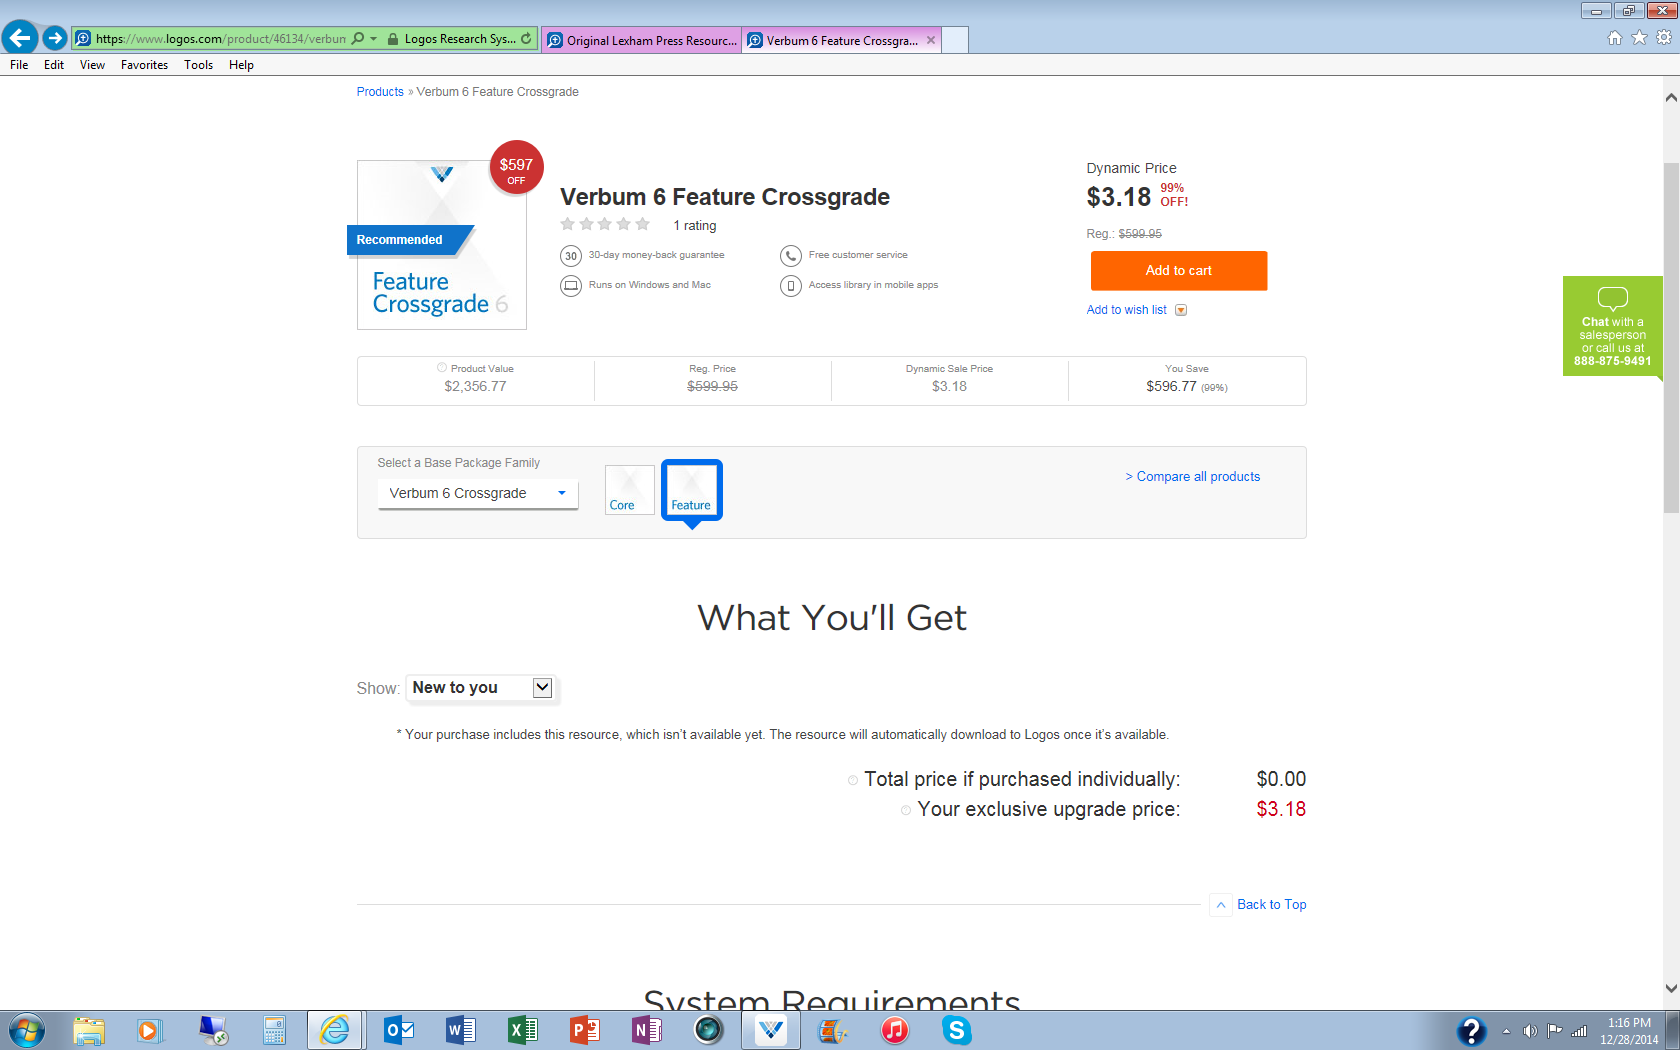Viewport: 1680px width, 1050px height.
Task: Switch to Original Lexham Press Resources tab
Action: pos(641,40)
